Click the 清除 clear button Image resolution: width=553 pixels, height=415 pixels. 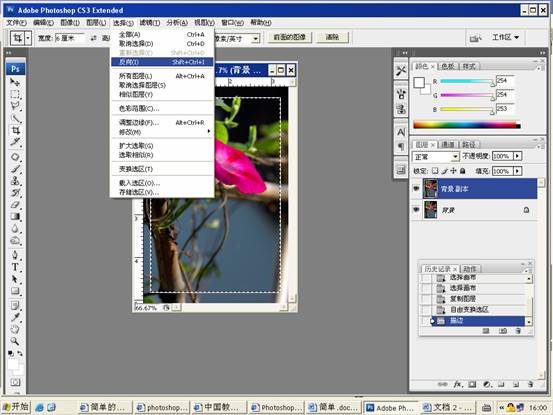(332, 37)
